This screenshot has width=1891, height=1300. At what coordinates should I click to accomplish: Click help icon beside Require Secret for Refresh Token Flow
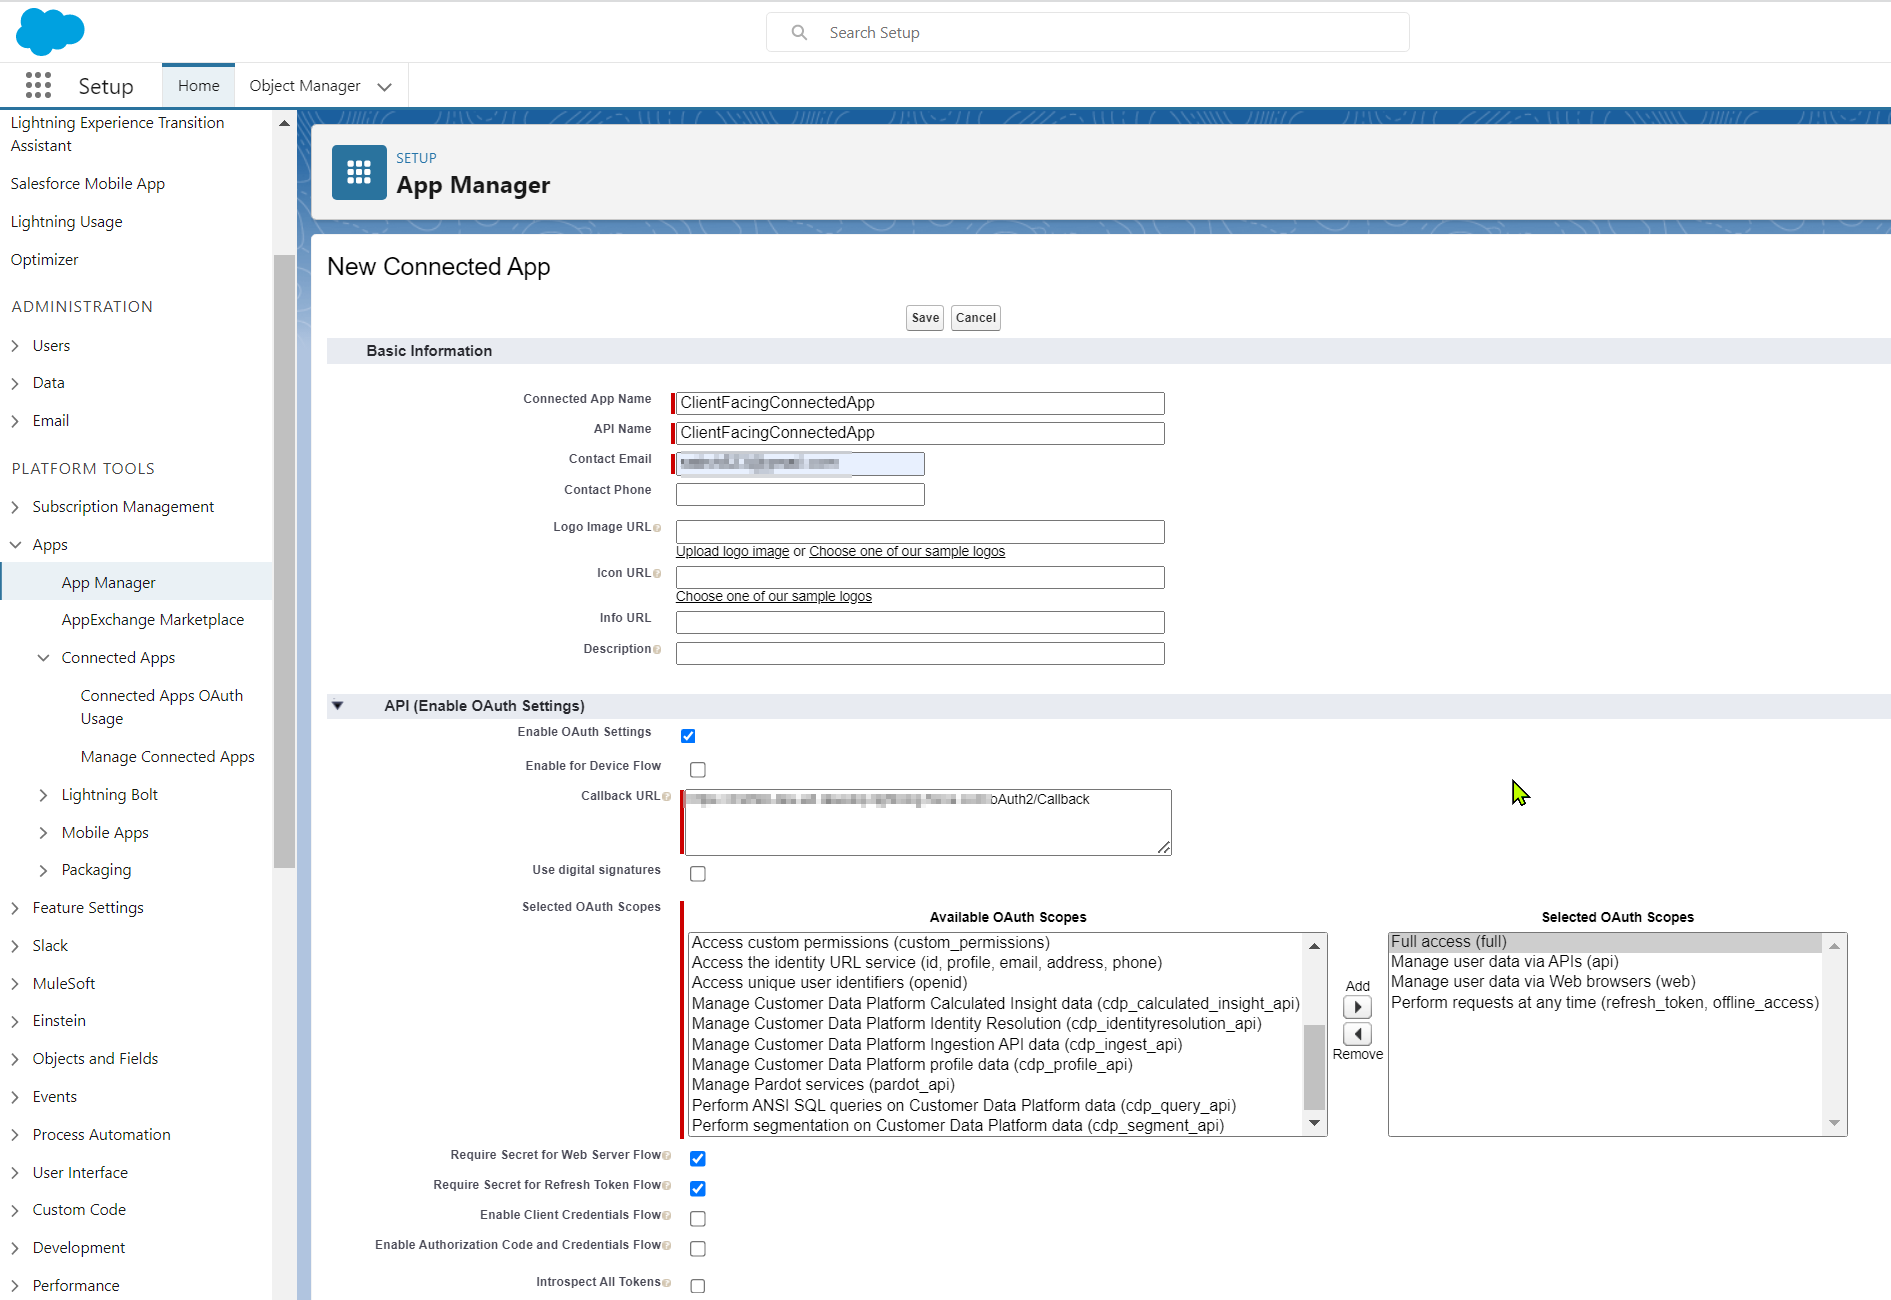click(667, 1186)
